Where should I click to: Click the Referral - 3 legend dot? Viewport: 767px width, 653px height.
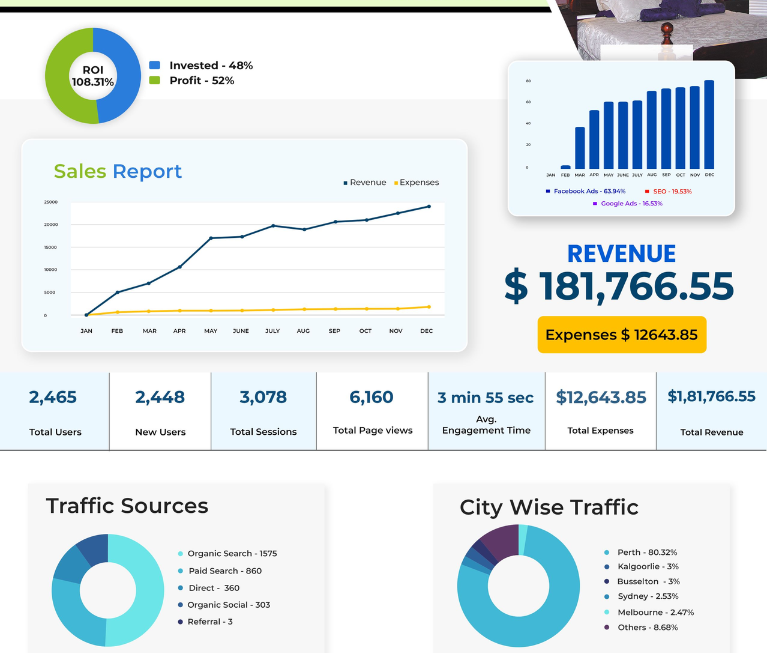pyautogui.click(x=180, y=622)
